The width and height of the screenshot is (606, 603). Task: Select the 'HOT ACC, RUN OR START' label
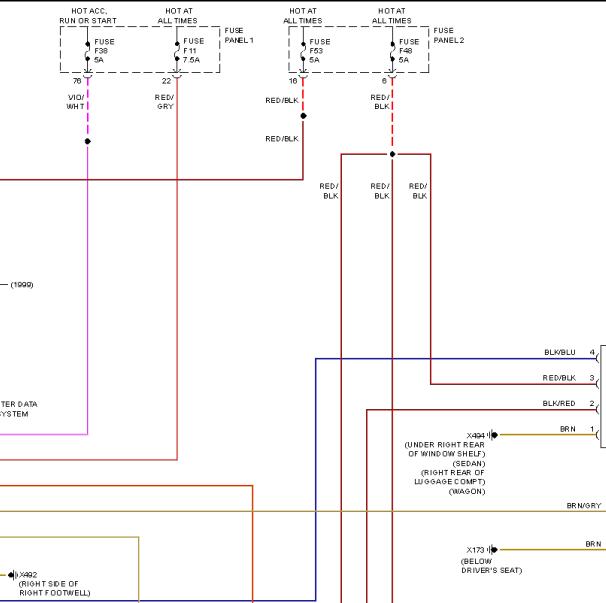(x=88, y=16)
